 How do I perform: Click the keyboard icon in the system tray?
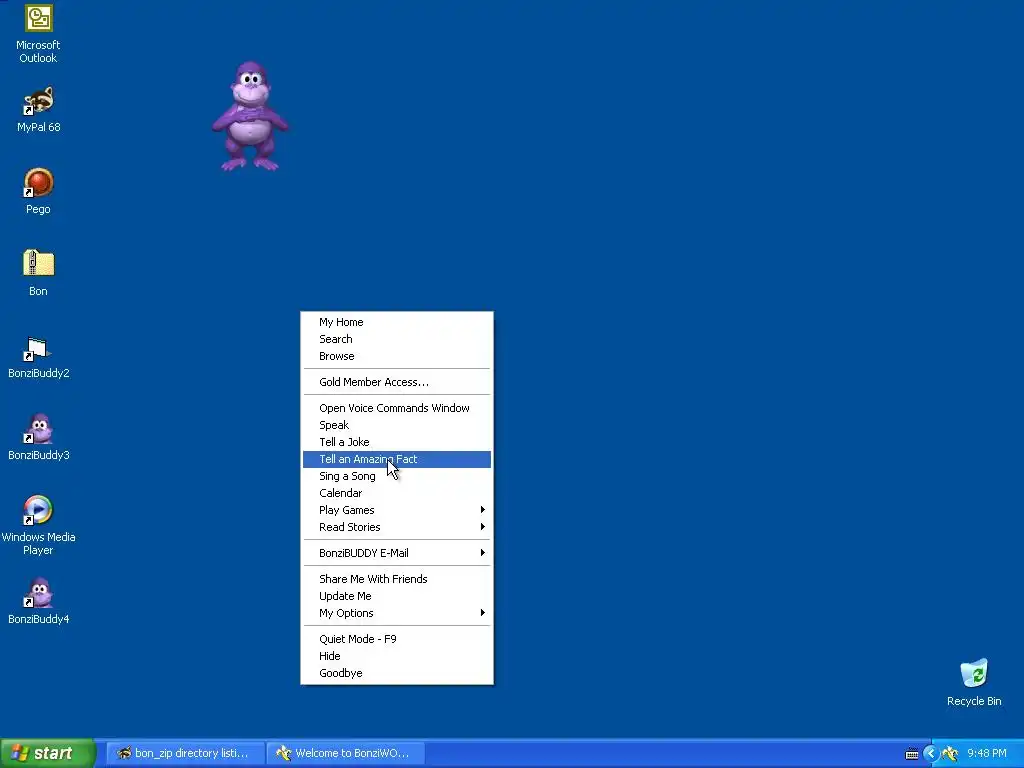(x=912, y=754)
